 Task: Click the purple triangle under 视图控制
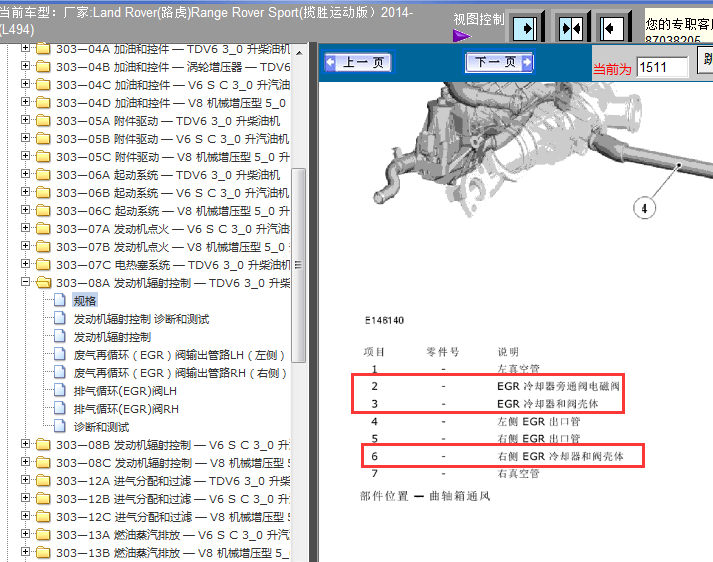pos(461,36)
